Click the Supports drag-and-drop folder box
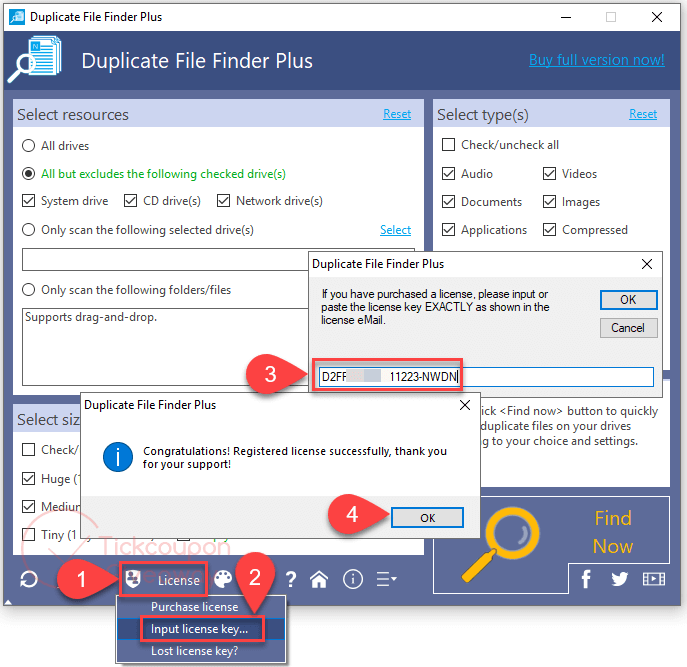Image resolution: width=687 pixels, height=667 pixels. [165, 347]
